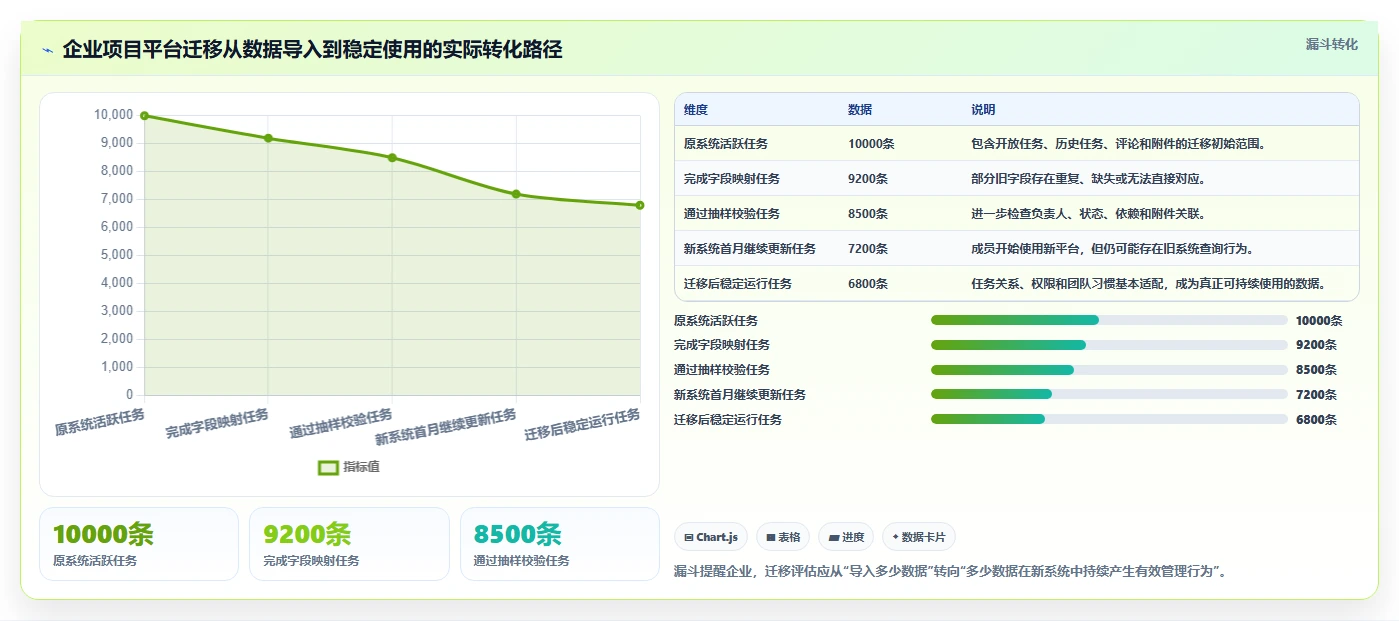The height and width of the screenshot is (621, 1399).
Task: Click the 数据 column header
Action: [x=860, y=110]
